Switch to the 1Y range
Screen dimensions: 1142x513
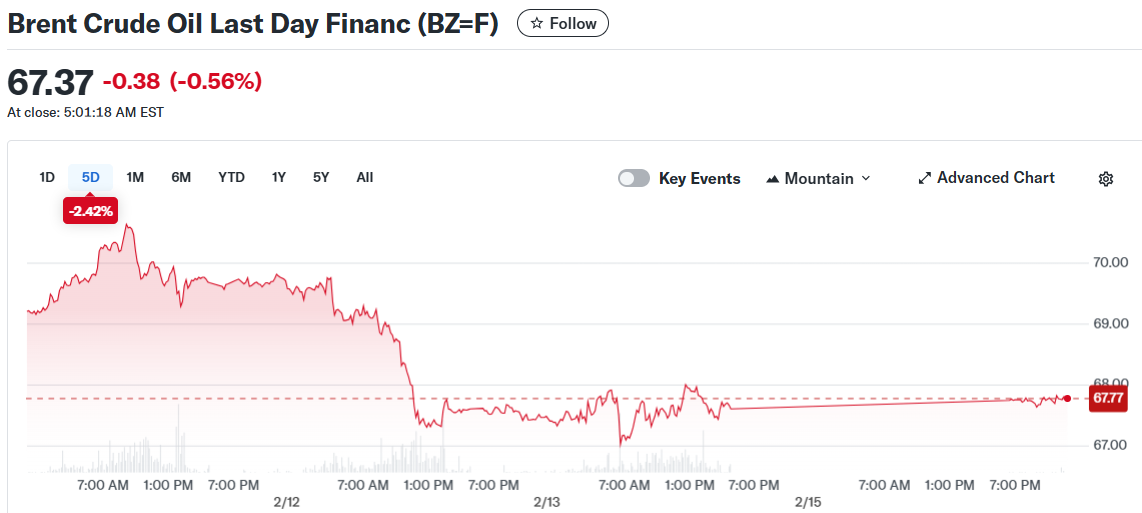(x=279, y=177)
